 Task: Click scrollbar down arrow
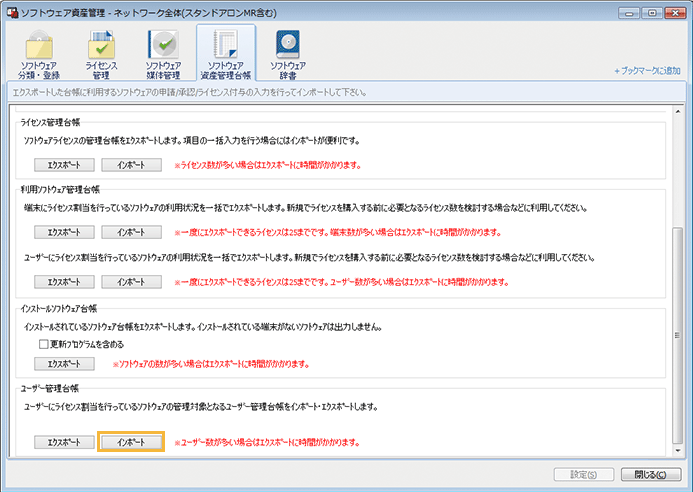point(678,451)
